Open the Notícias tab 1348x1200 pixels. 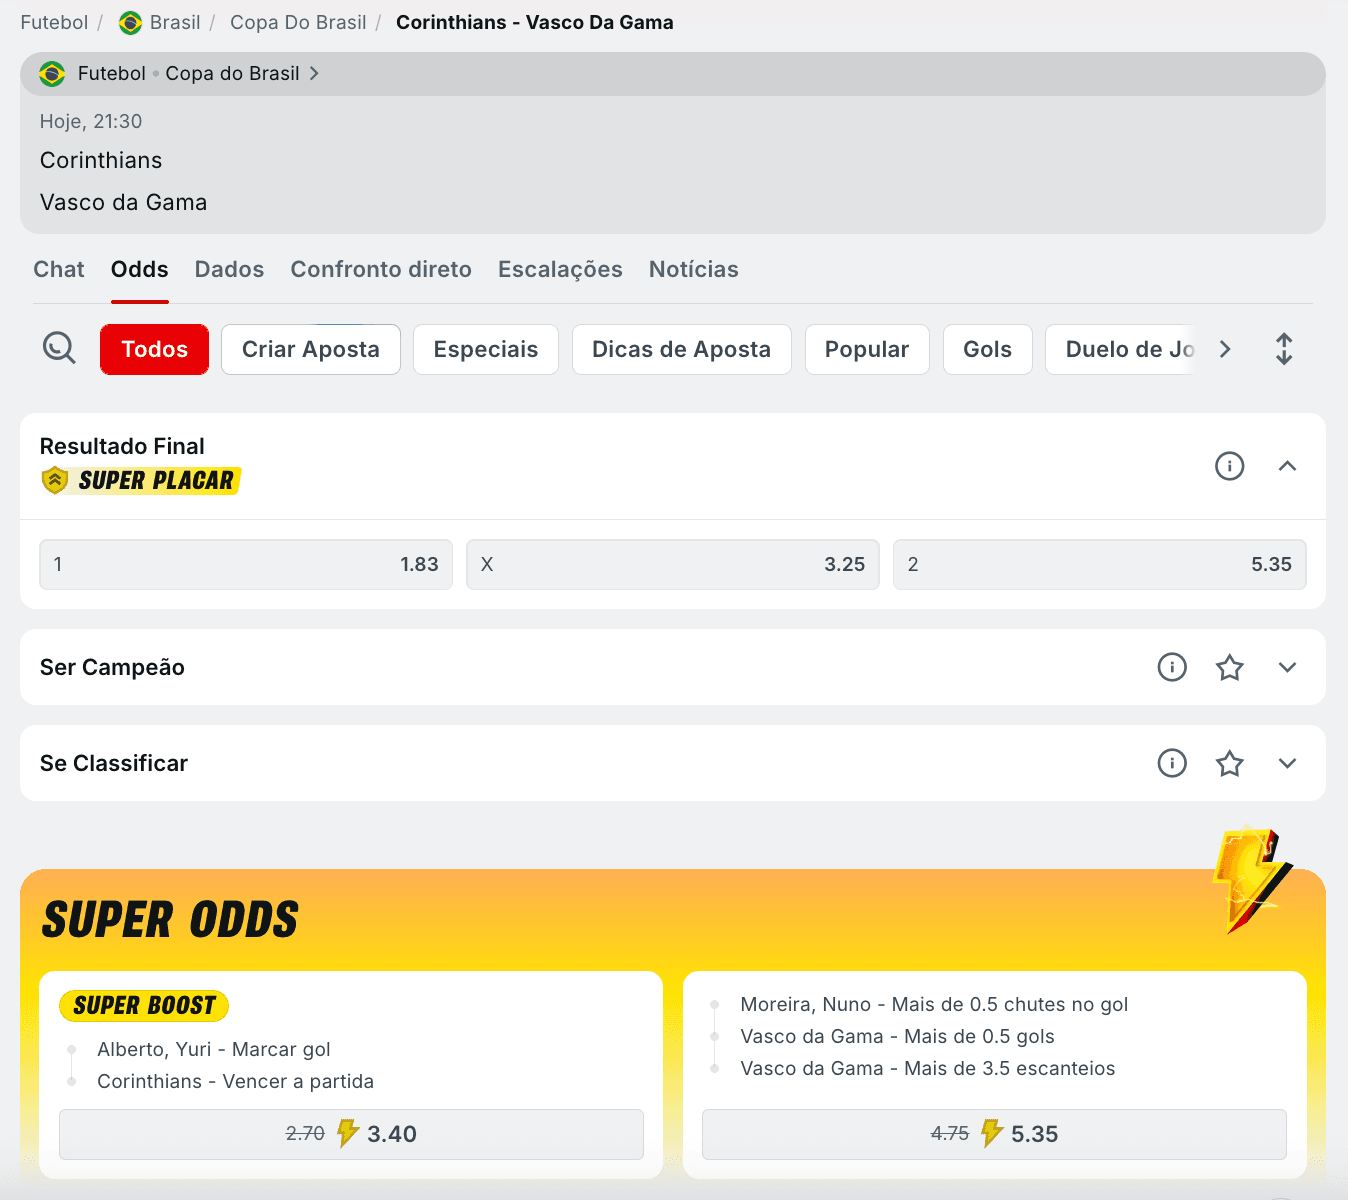(x=694, y=269)
